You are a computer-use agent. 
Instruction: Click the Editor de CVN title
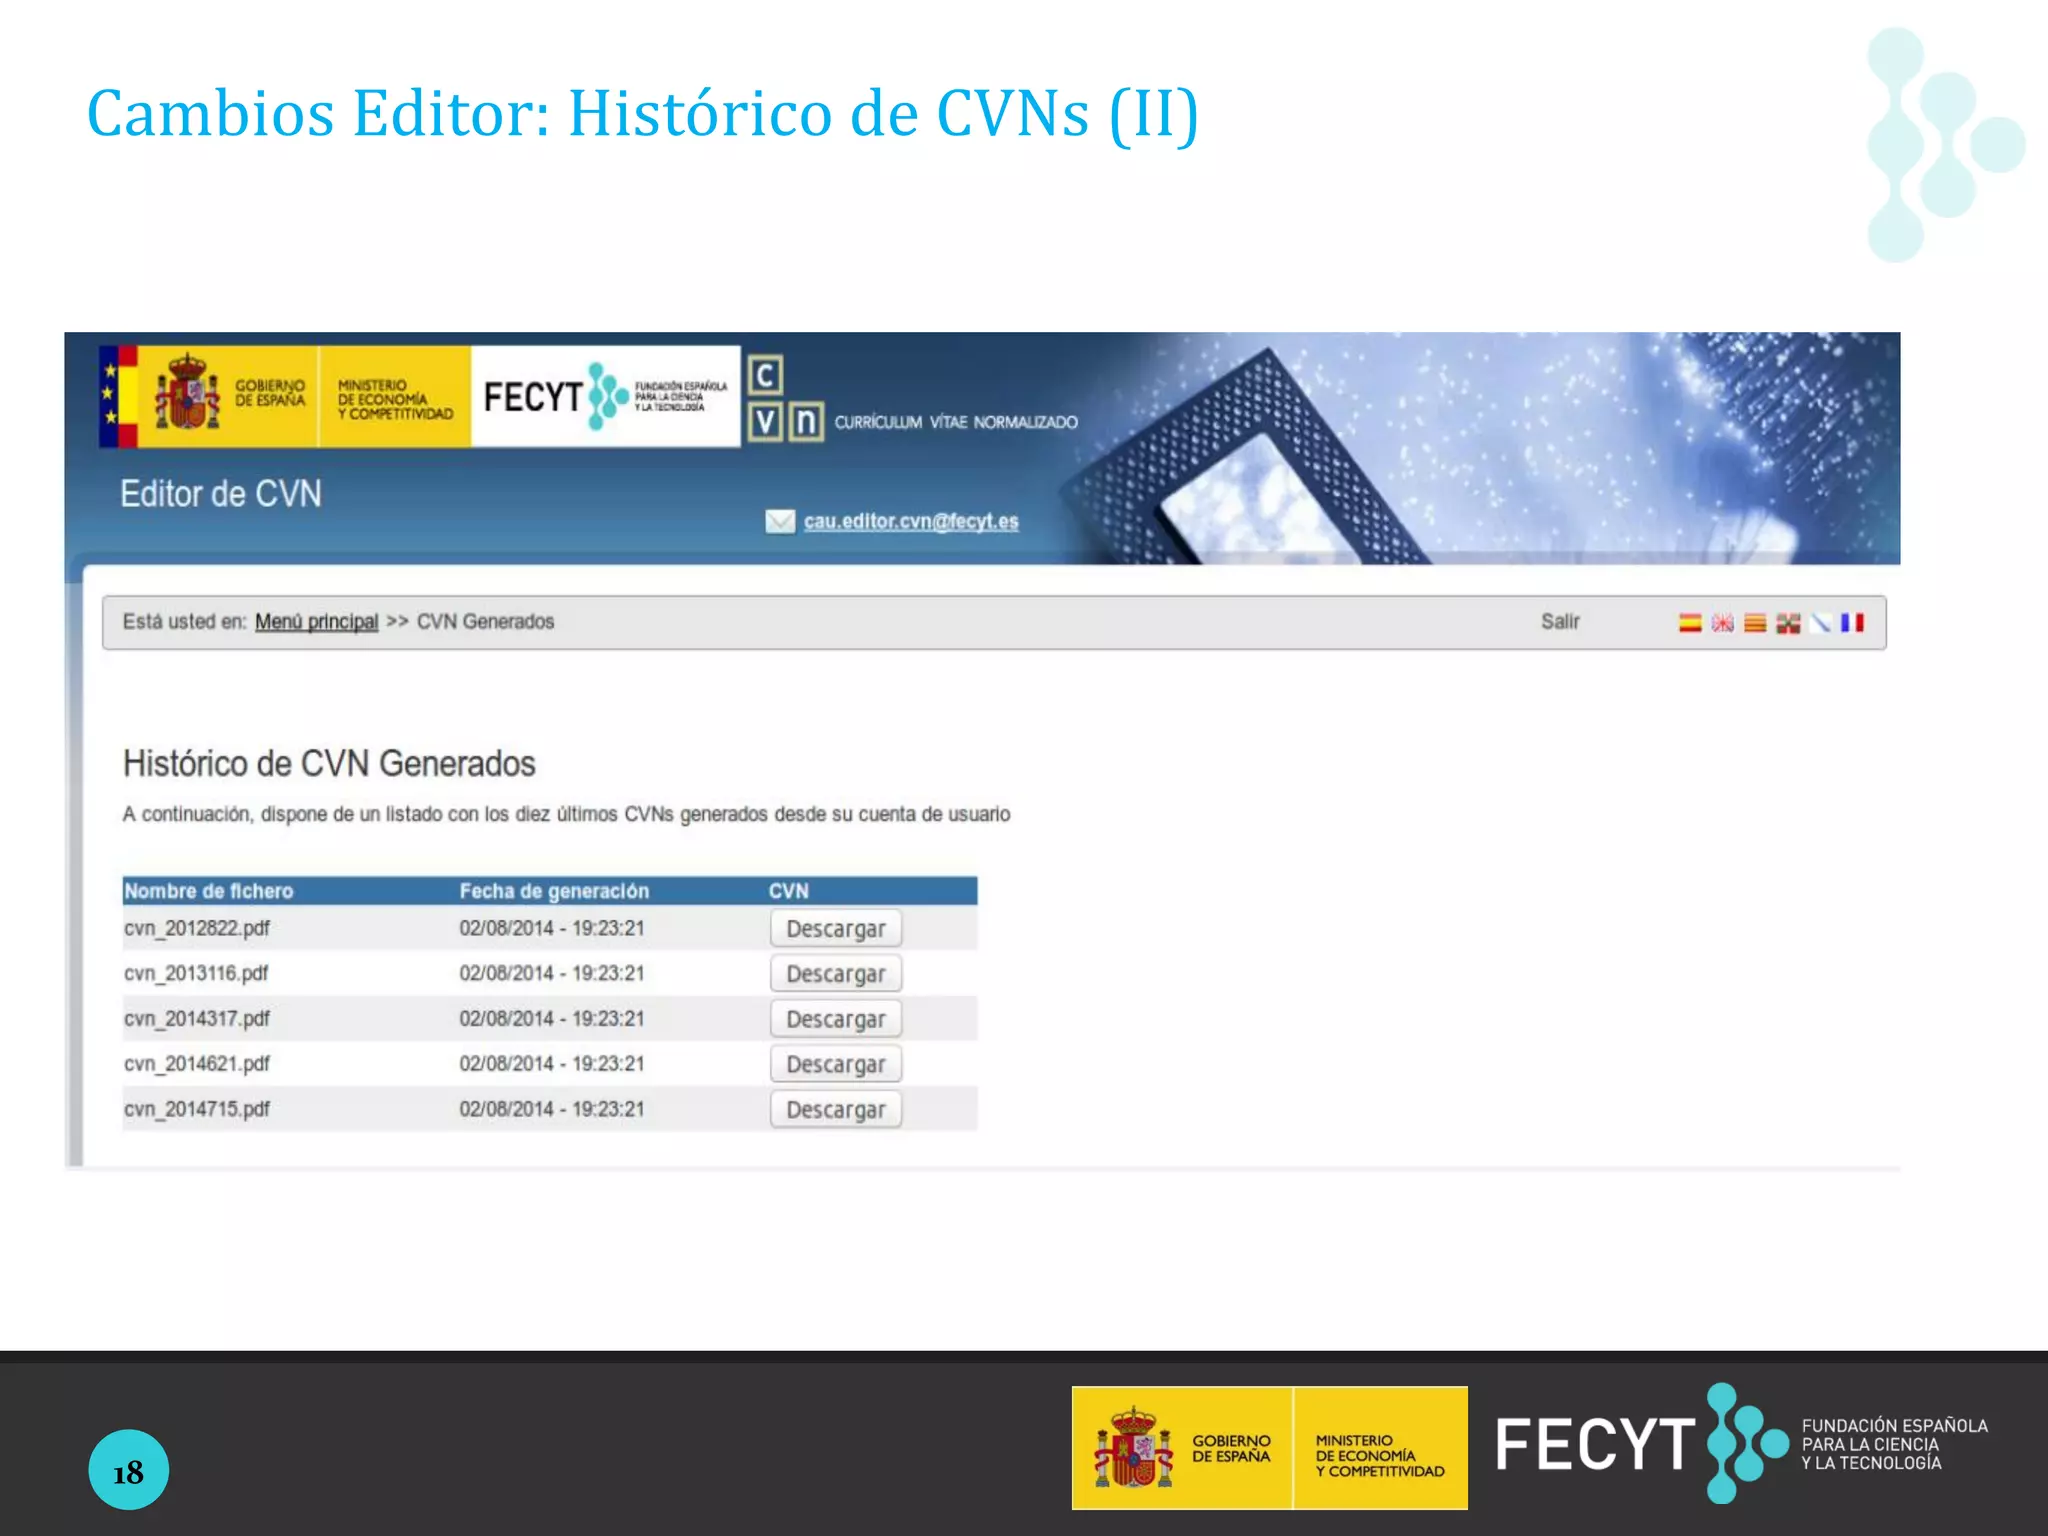(x=221, y=494)
